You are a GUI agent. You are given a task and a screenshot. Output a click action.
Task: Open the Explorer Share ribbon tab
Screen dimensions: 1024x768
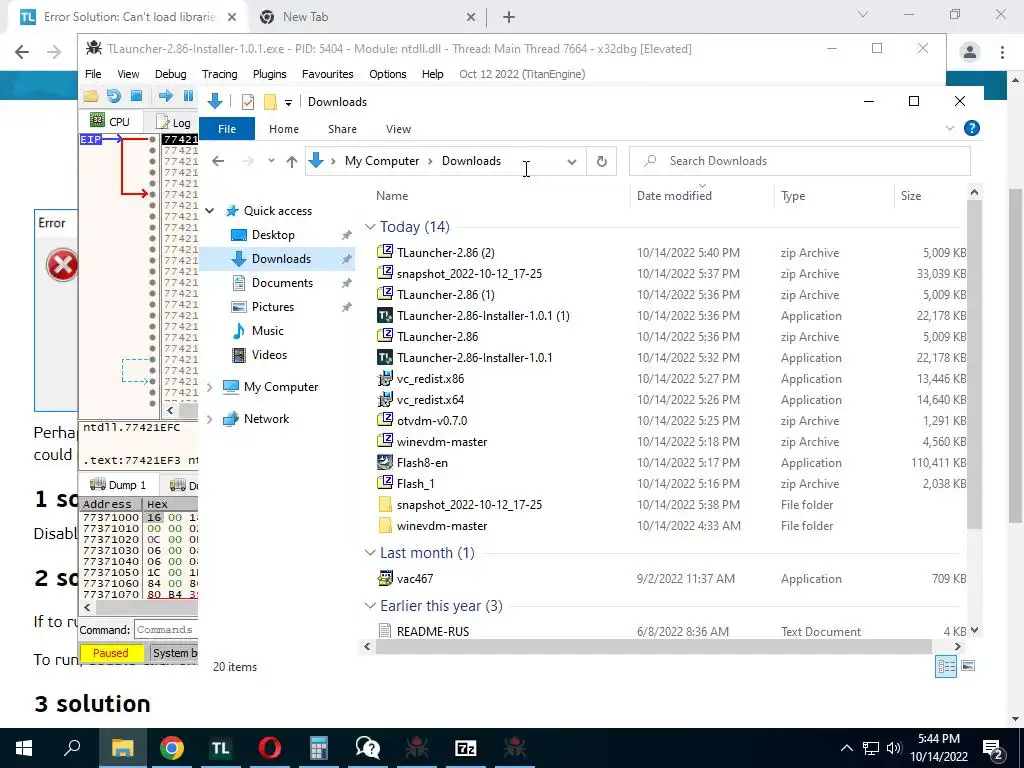(342, 129)
